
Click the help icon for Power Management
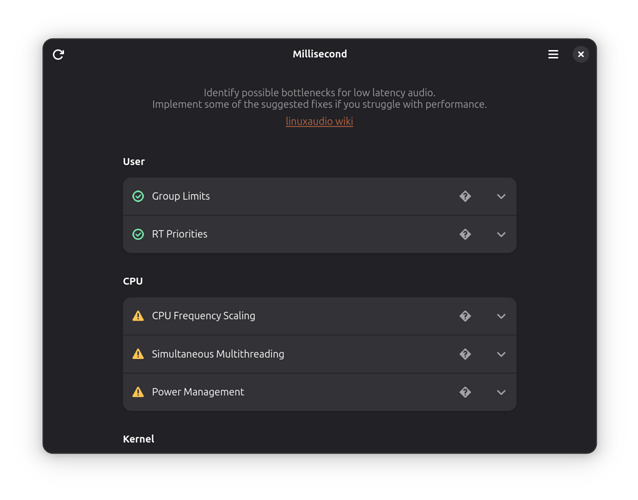(x=465, y=392)
